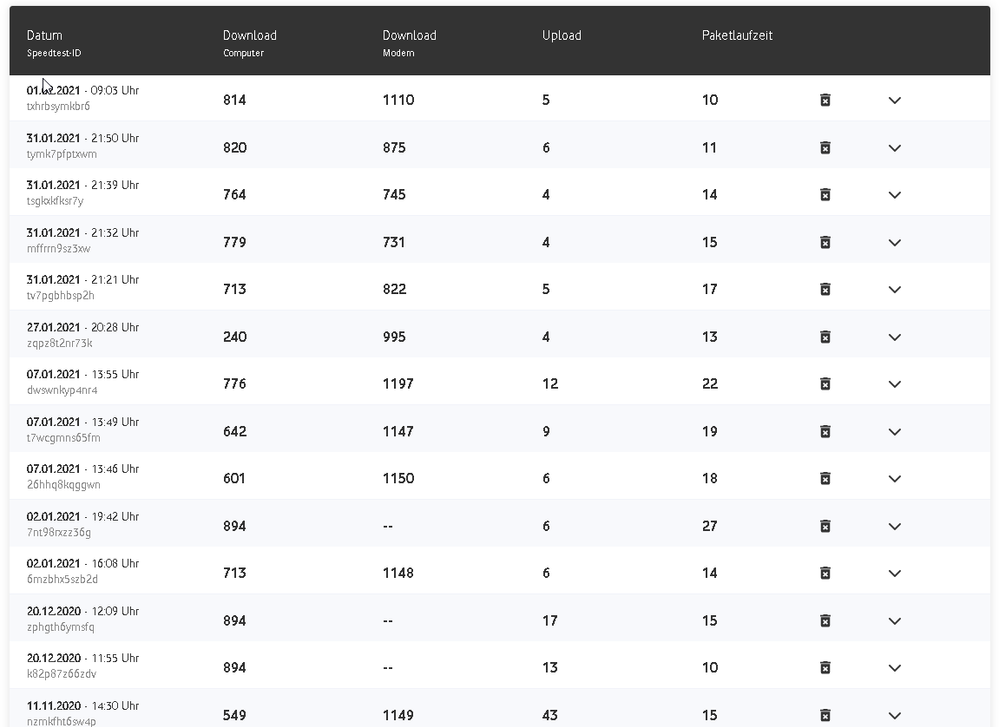
Task: Expand details for speedtest txhrbsymkbr6
Action: pos(894,100)
